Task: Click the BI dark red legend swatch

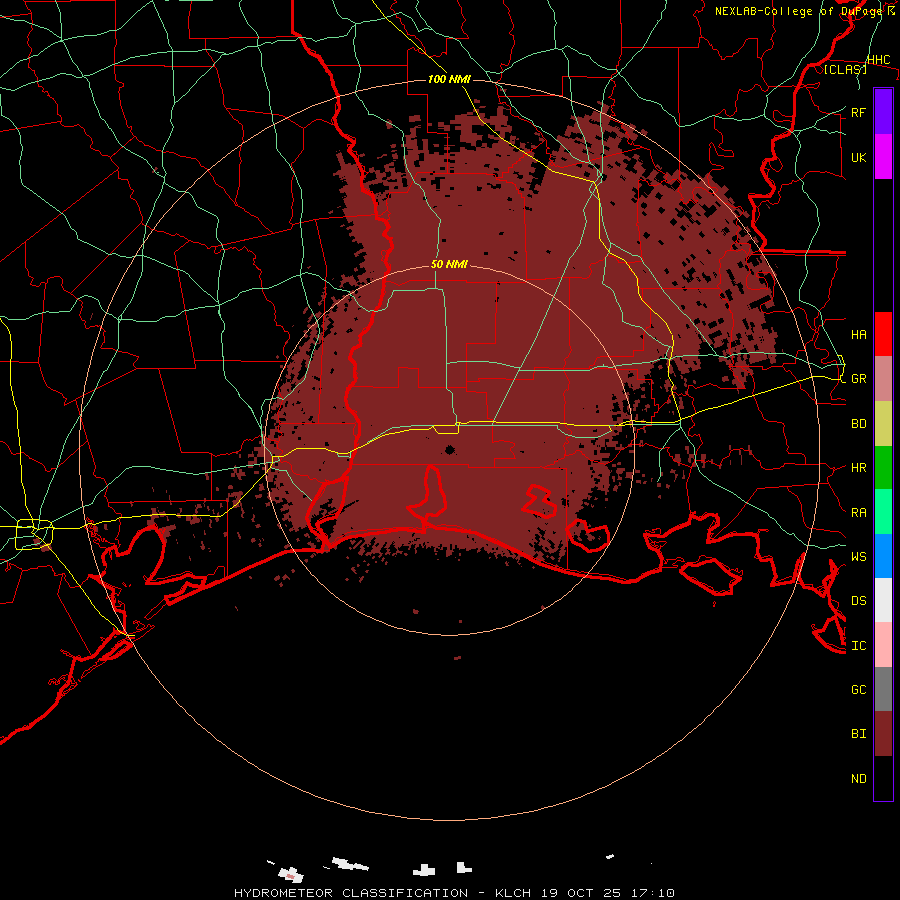Action: click(883, 734)
